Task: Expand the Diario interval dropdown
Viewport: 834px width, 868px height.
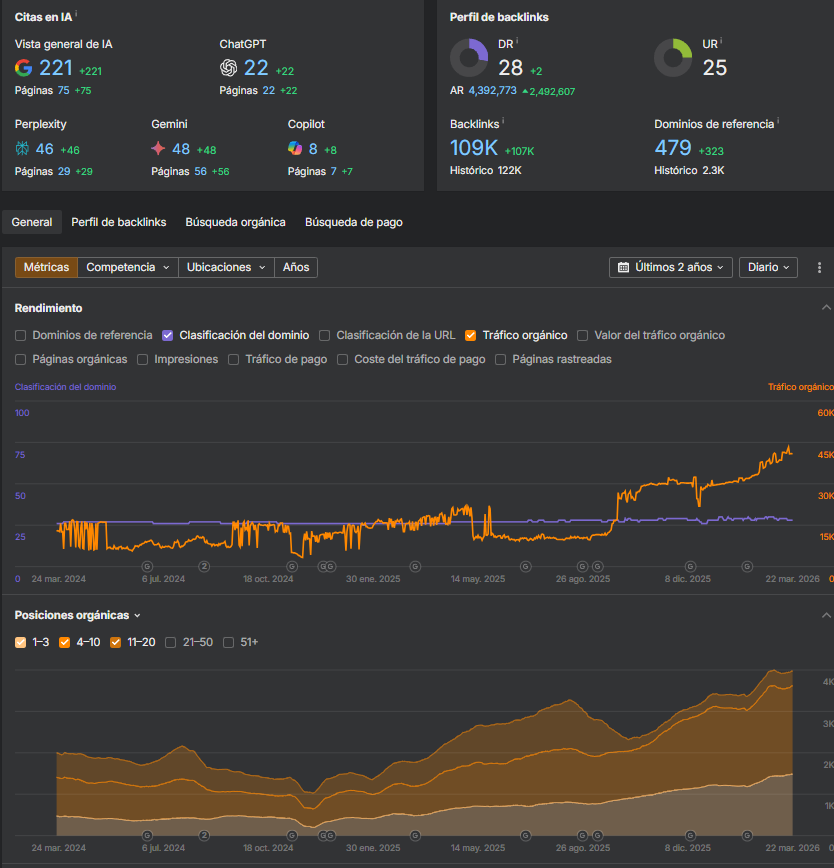Action: point(769,268)
